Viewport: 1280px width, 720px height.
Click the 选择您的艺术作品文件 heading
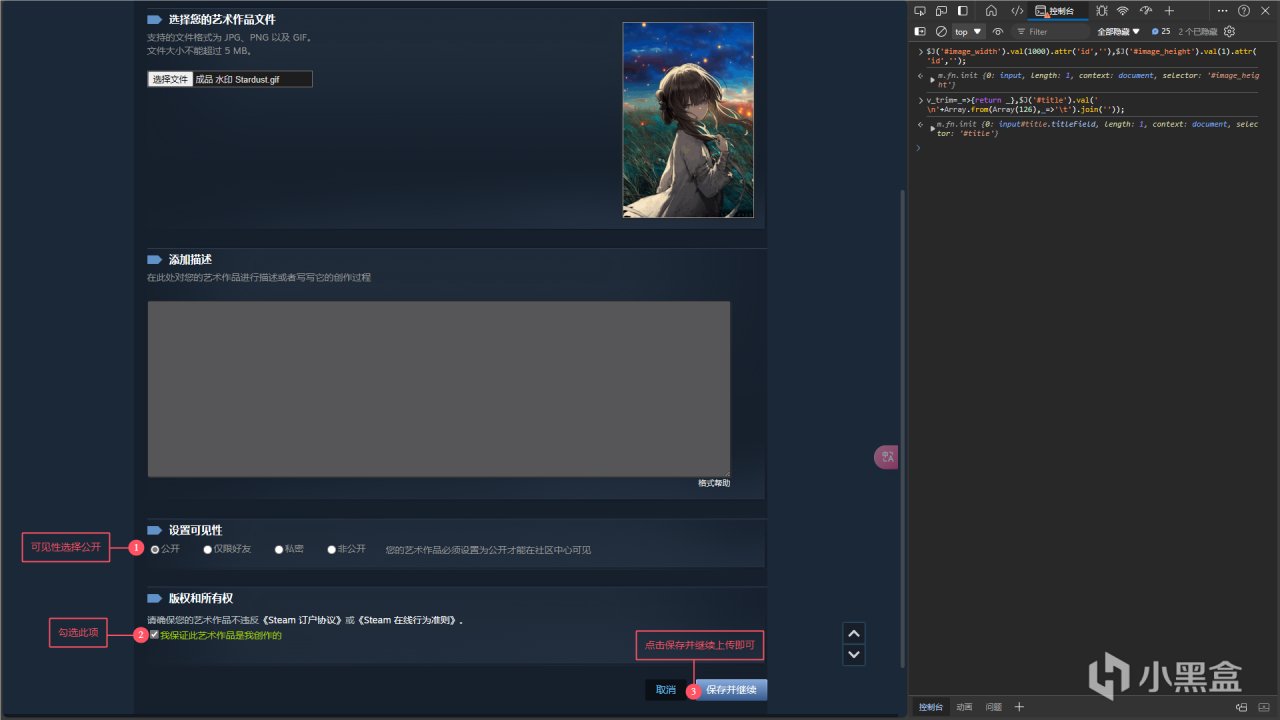(x=222, y=19)
